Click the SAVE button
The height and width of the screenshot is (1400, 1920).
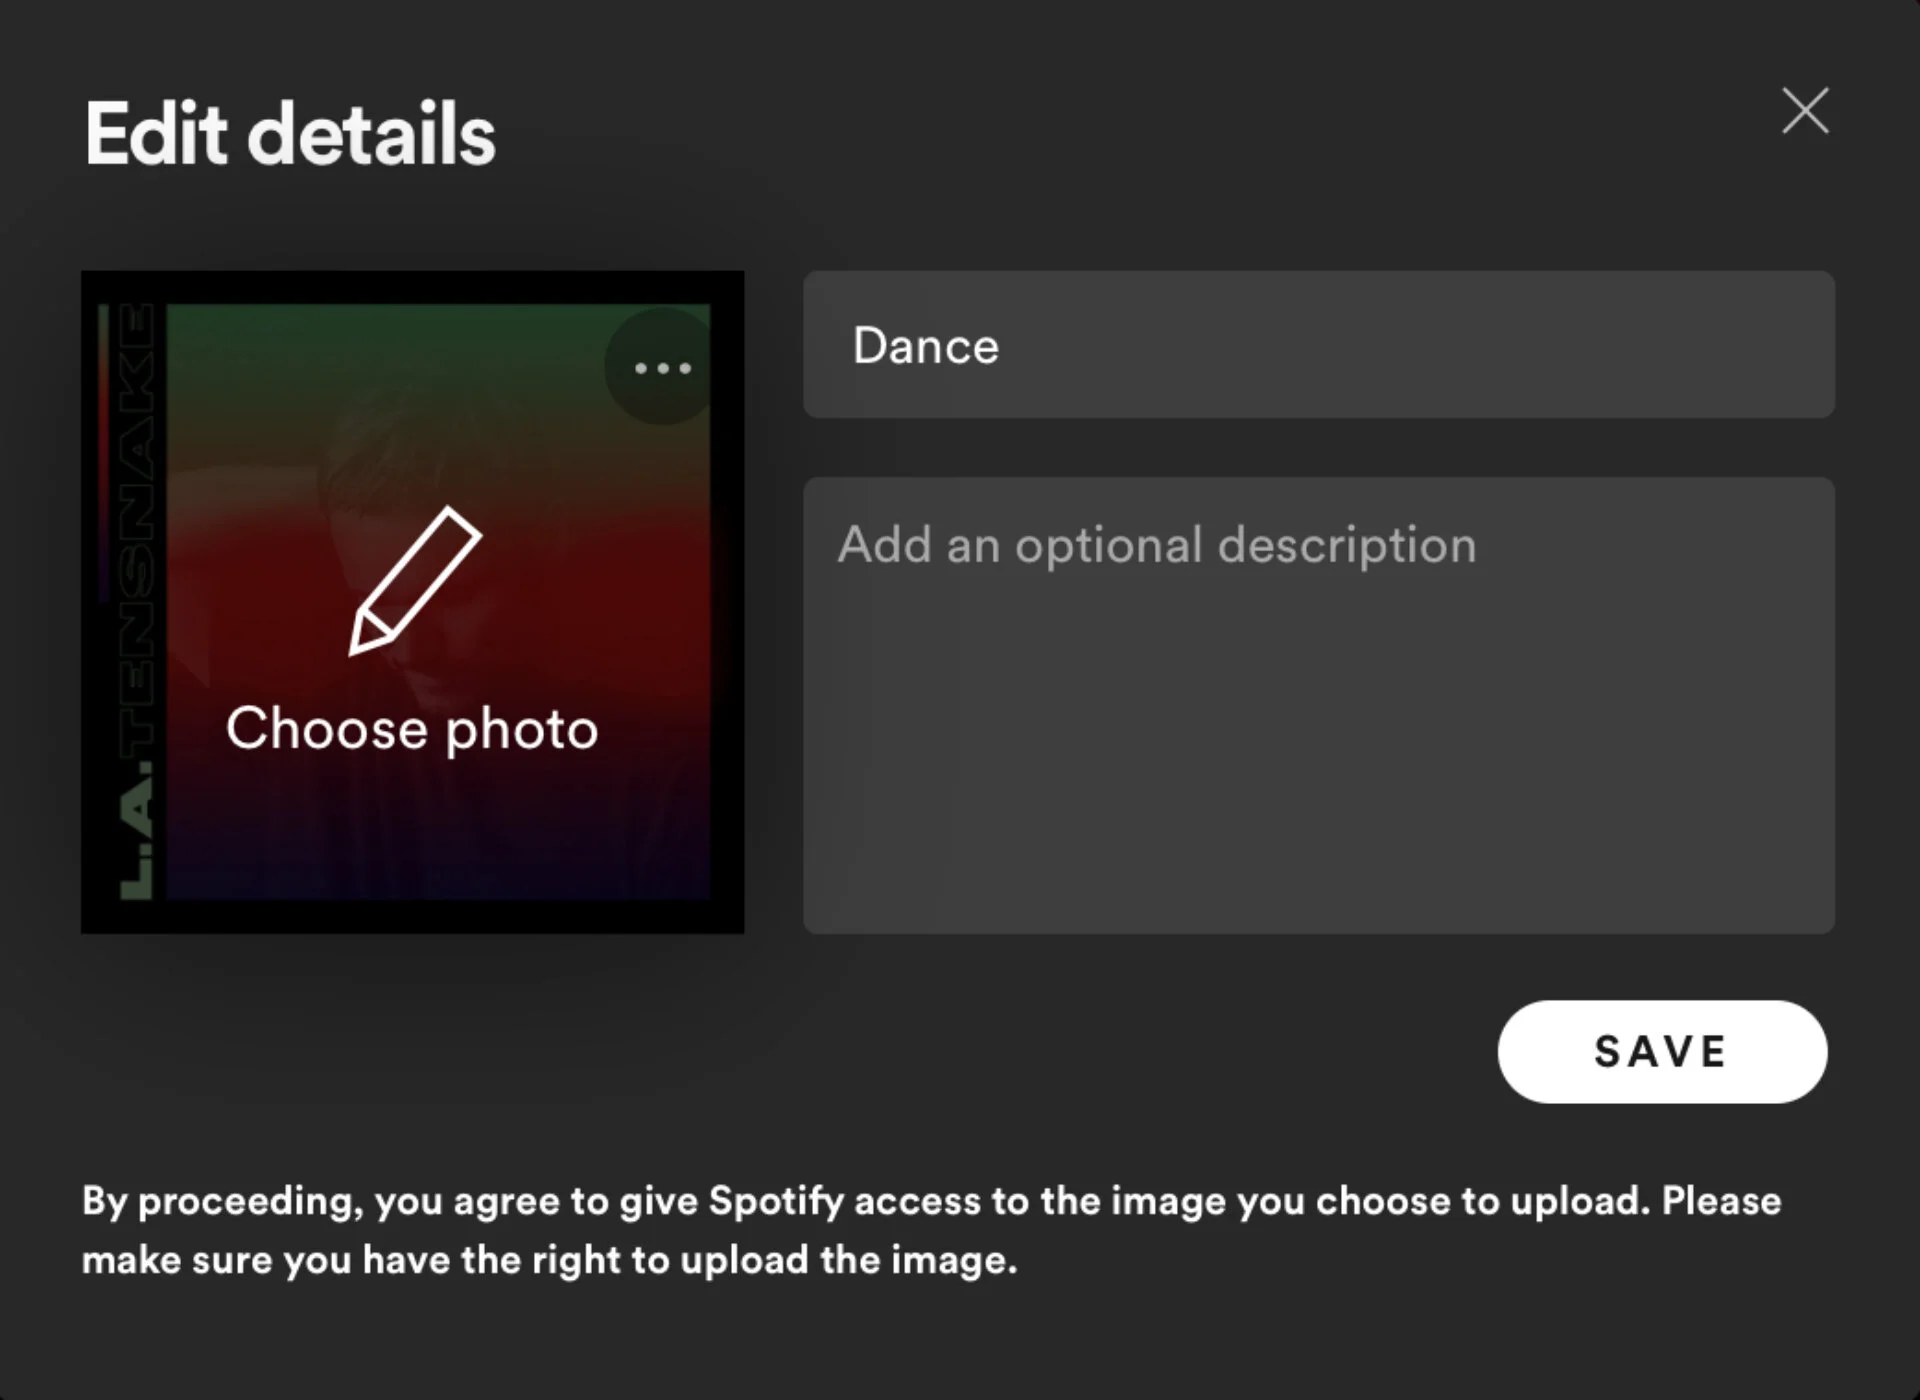[1661, 1052]
